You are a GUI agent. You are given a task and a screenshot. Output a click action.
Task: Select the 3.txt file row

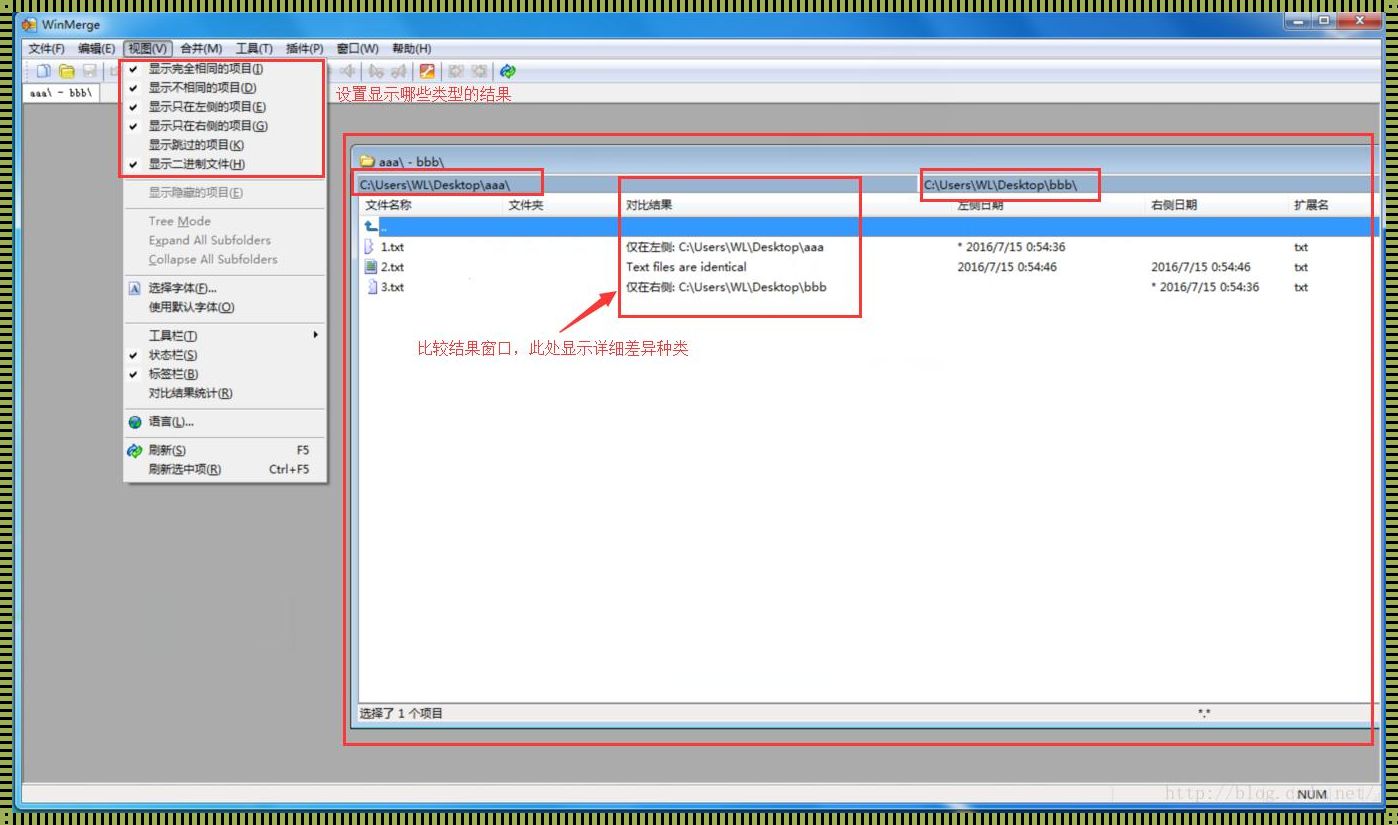868,287
